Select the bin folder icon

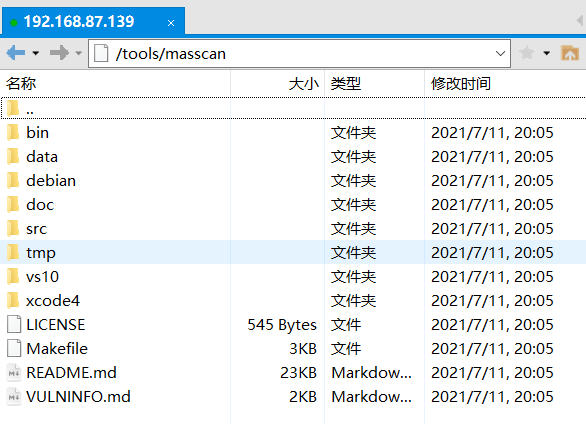pyautogui.click(x=13, y=133)
